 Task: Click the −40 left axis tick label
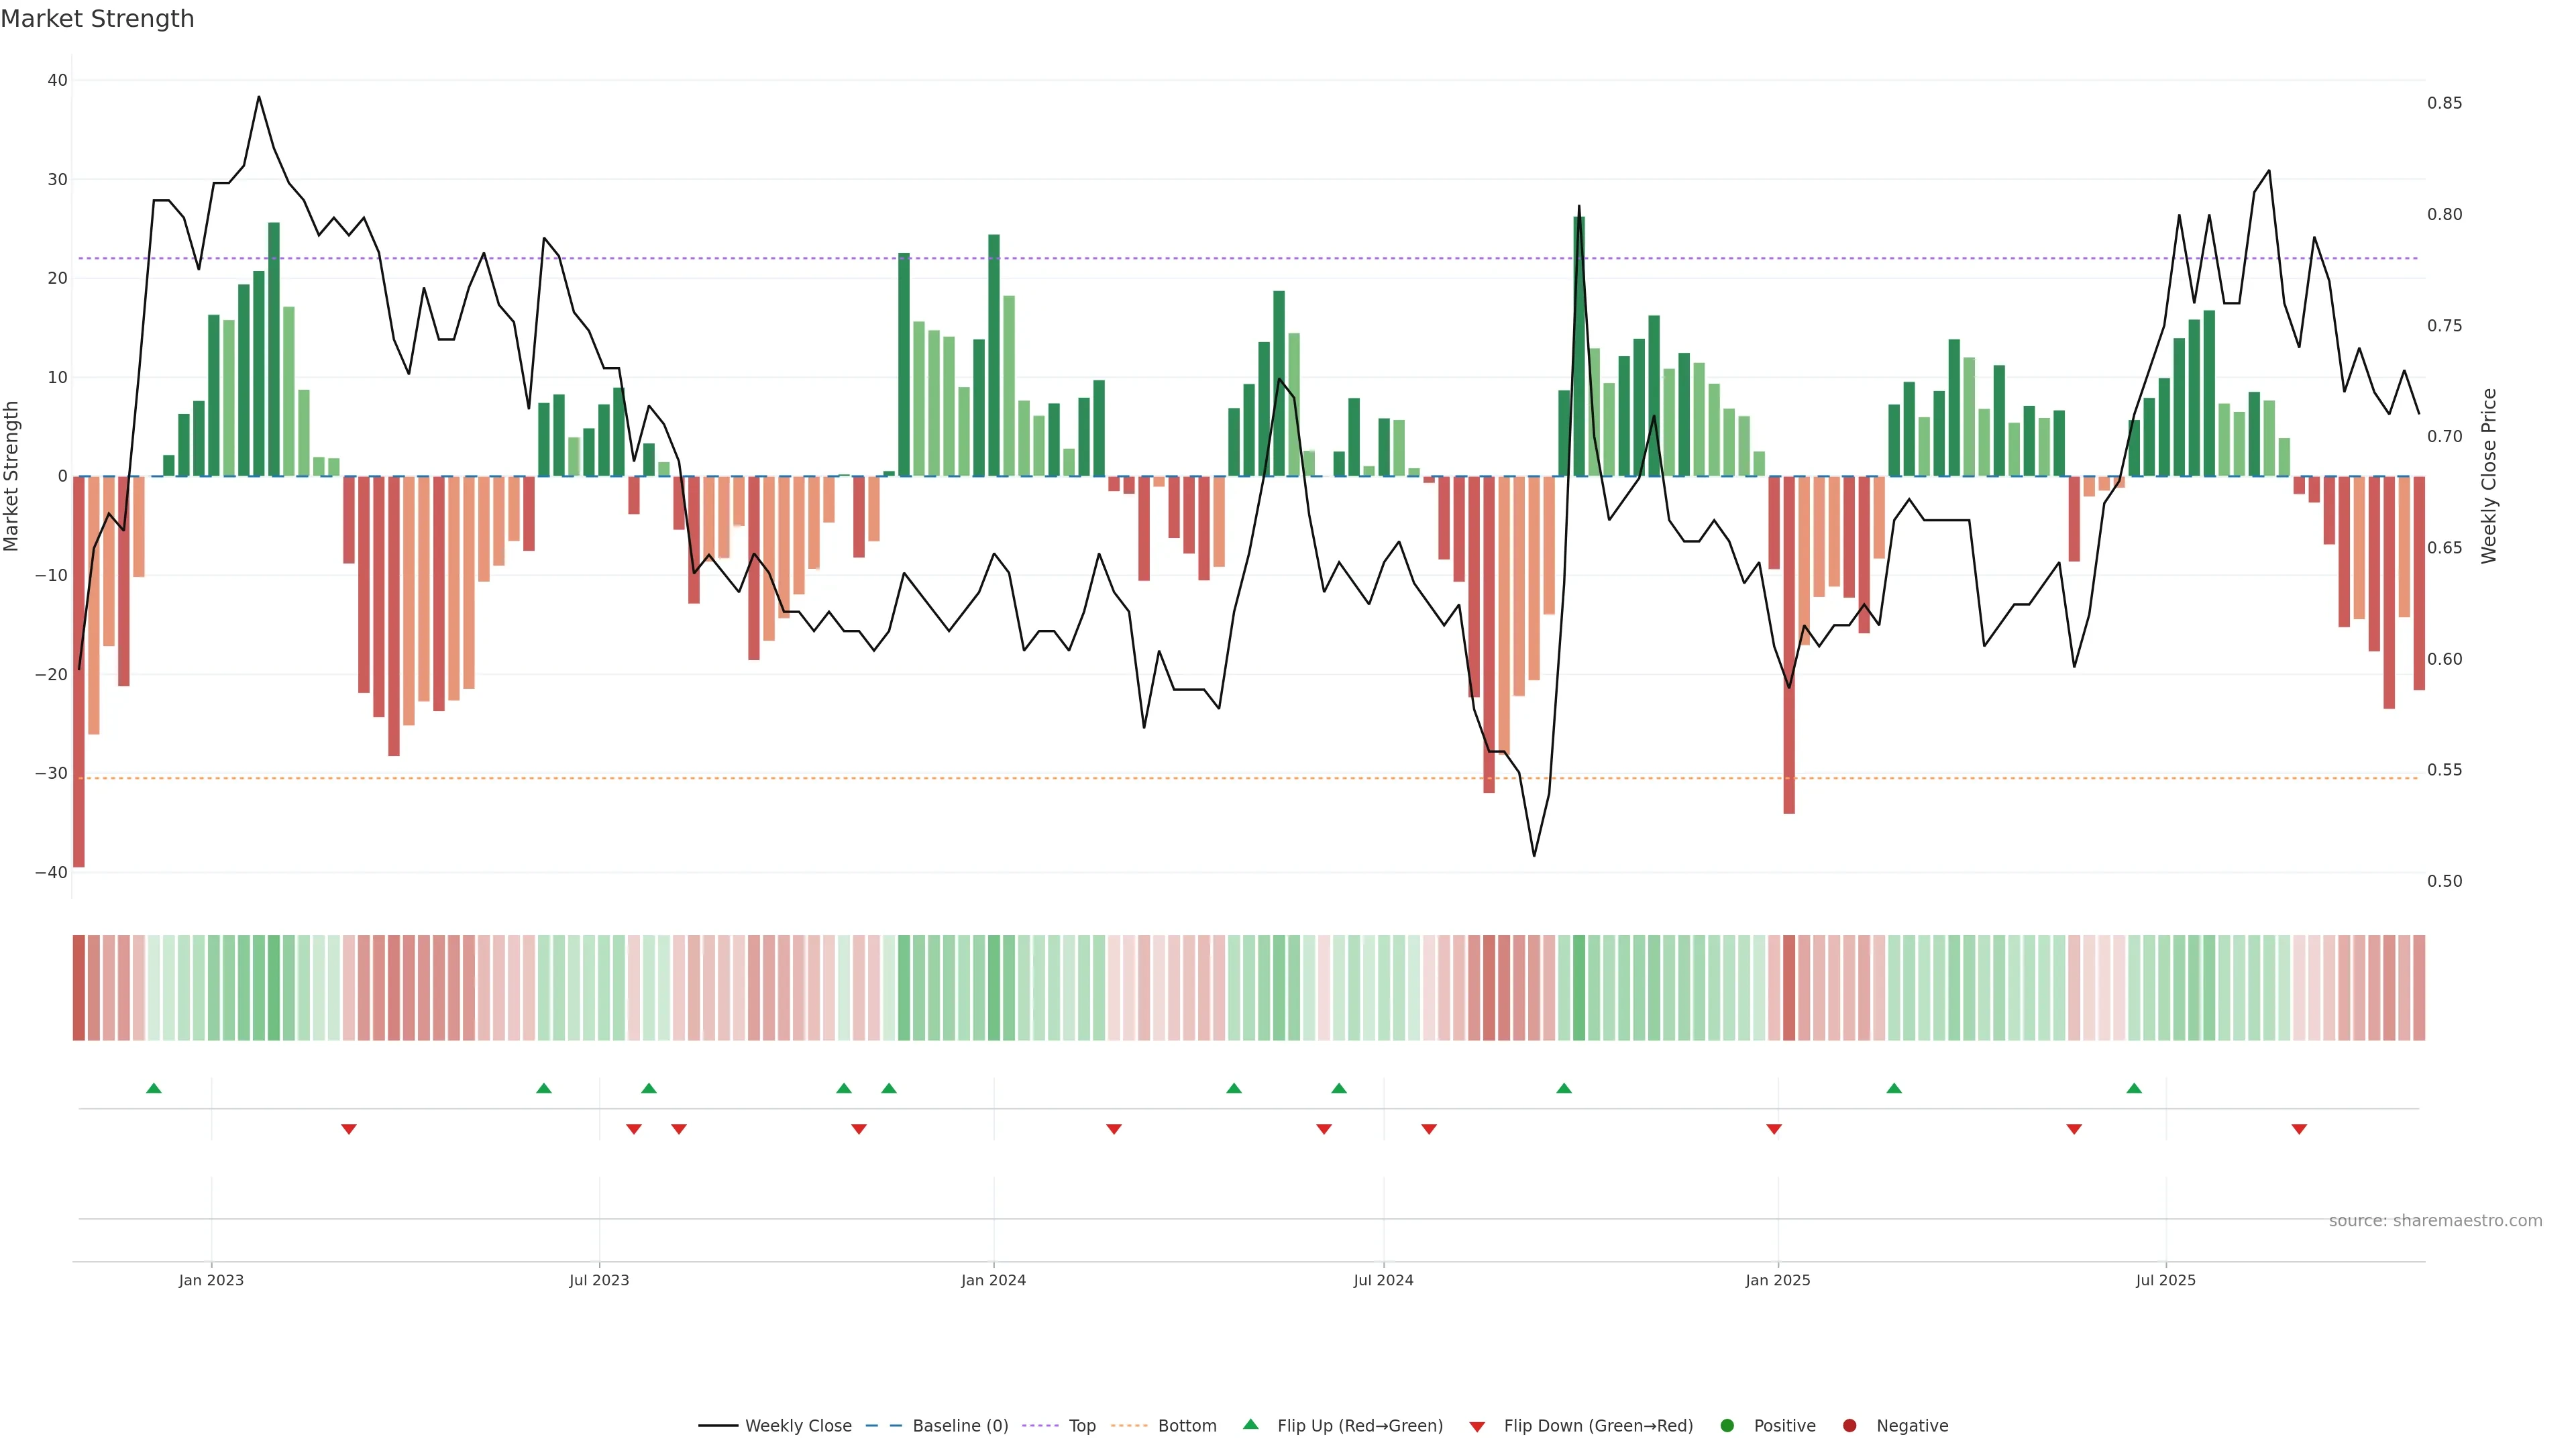(51, 872)
